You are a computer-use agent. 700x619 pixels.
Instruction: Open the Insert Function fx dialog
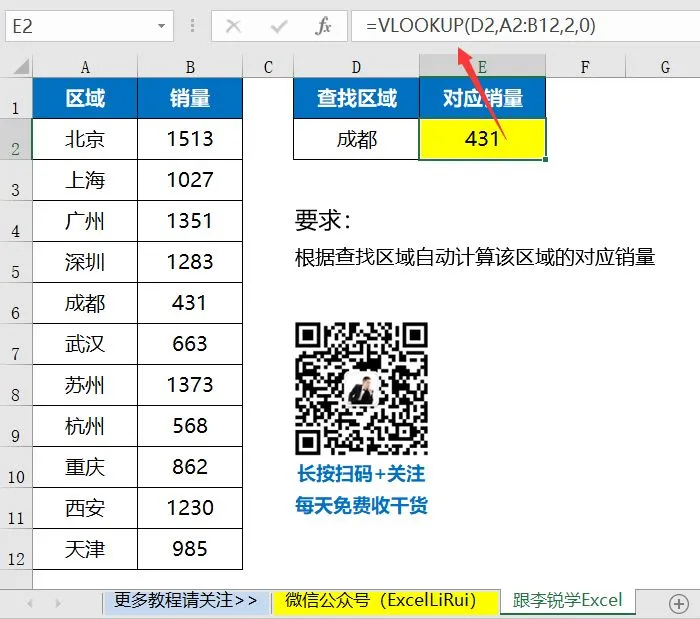pos(323,26)
